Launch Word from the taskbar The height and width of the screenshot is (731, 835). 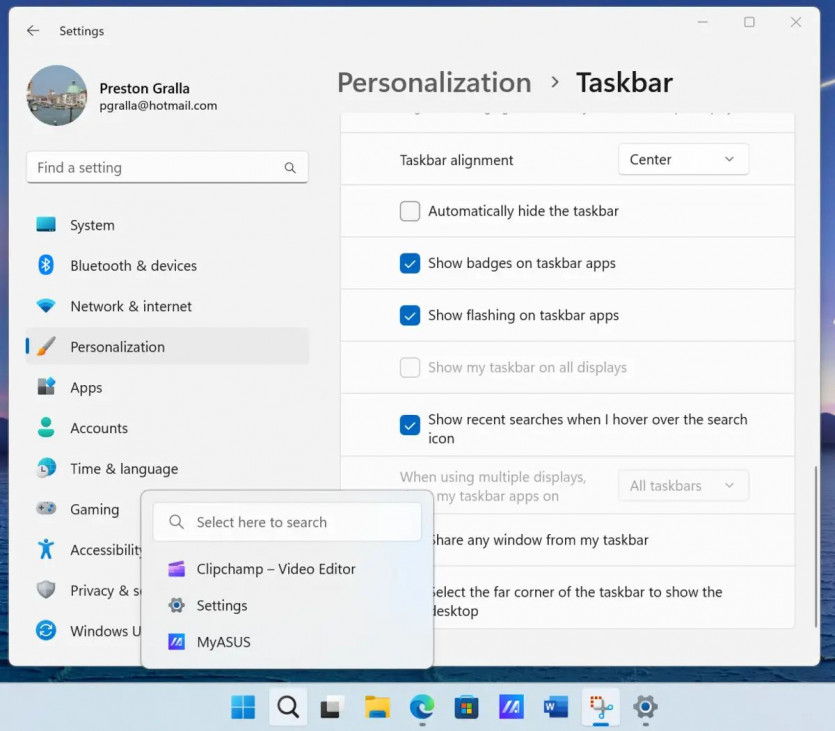click(556, 707)
